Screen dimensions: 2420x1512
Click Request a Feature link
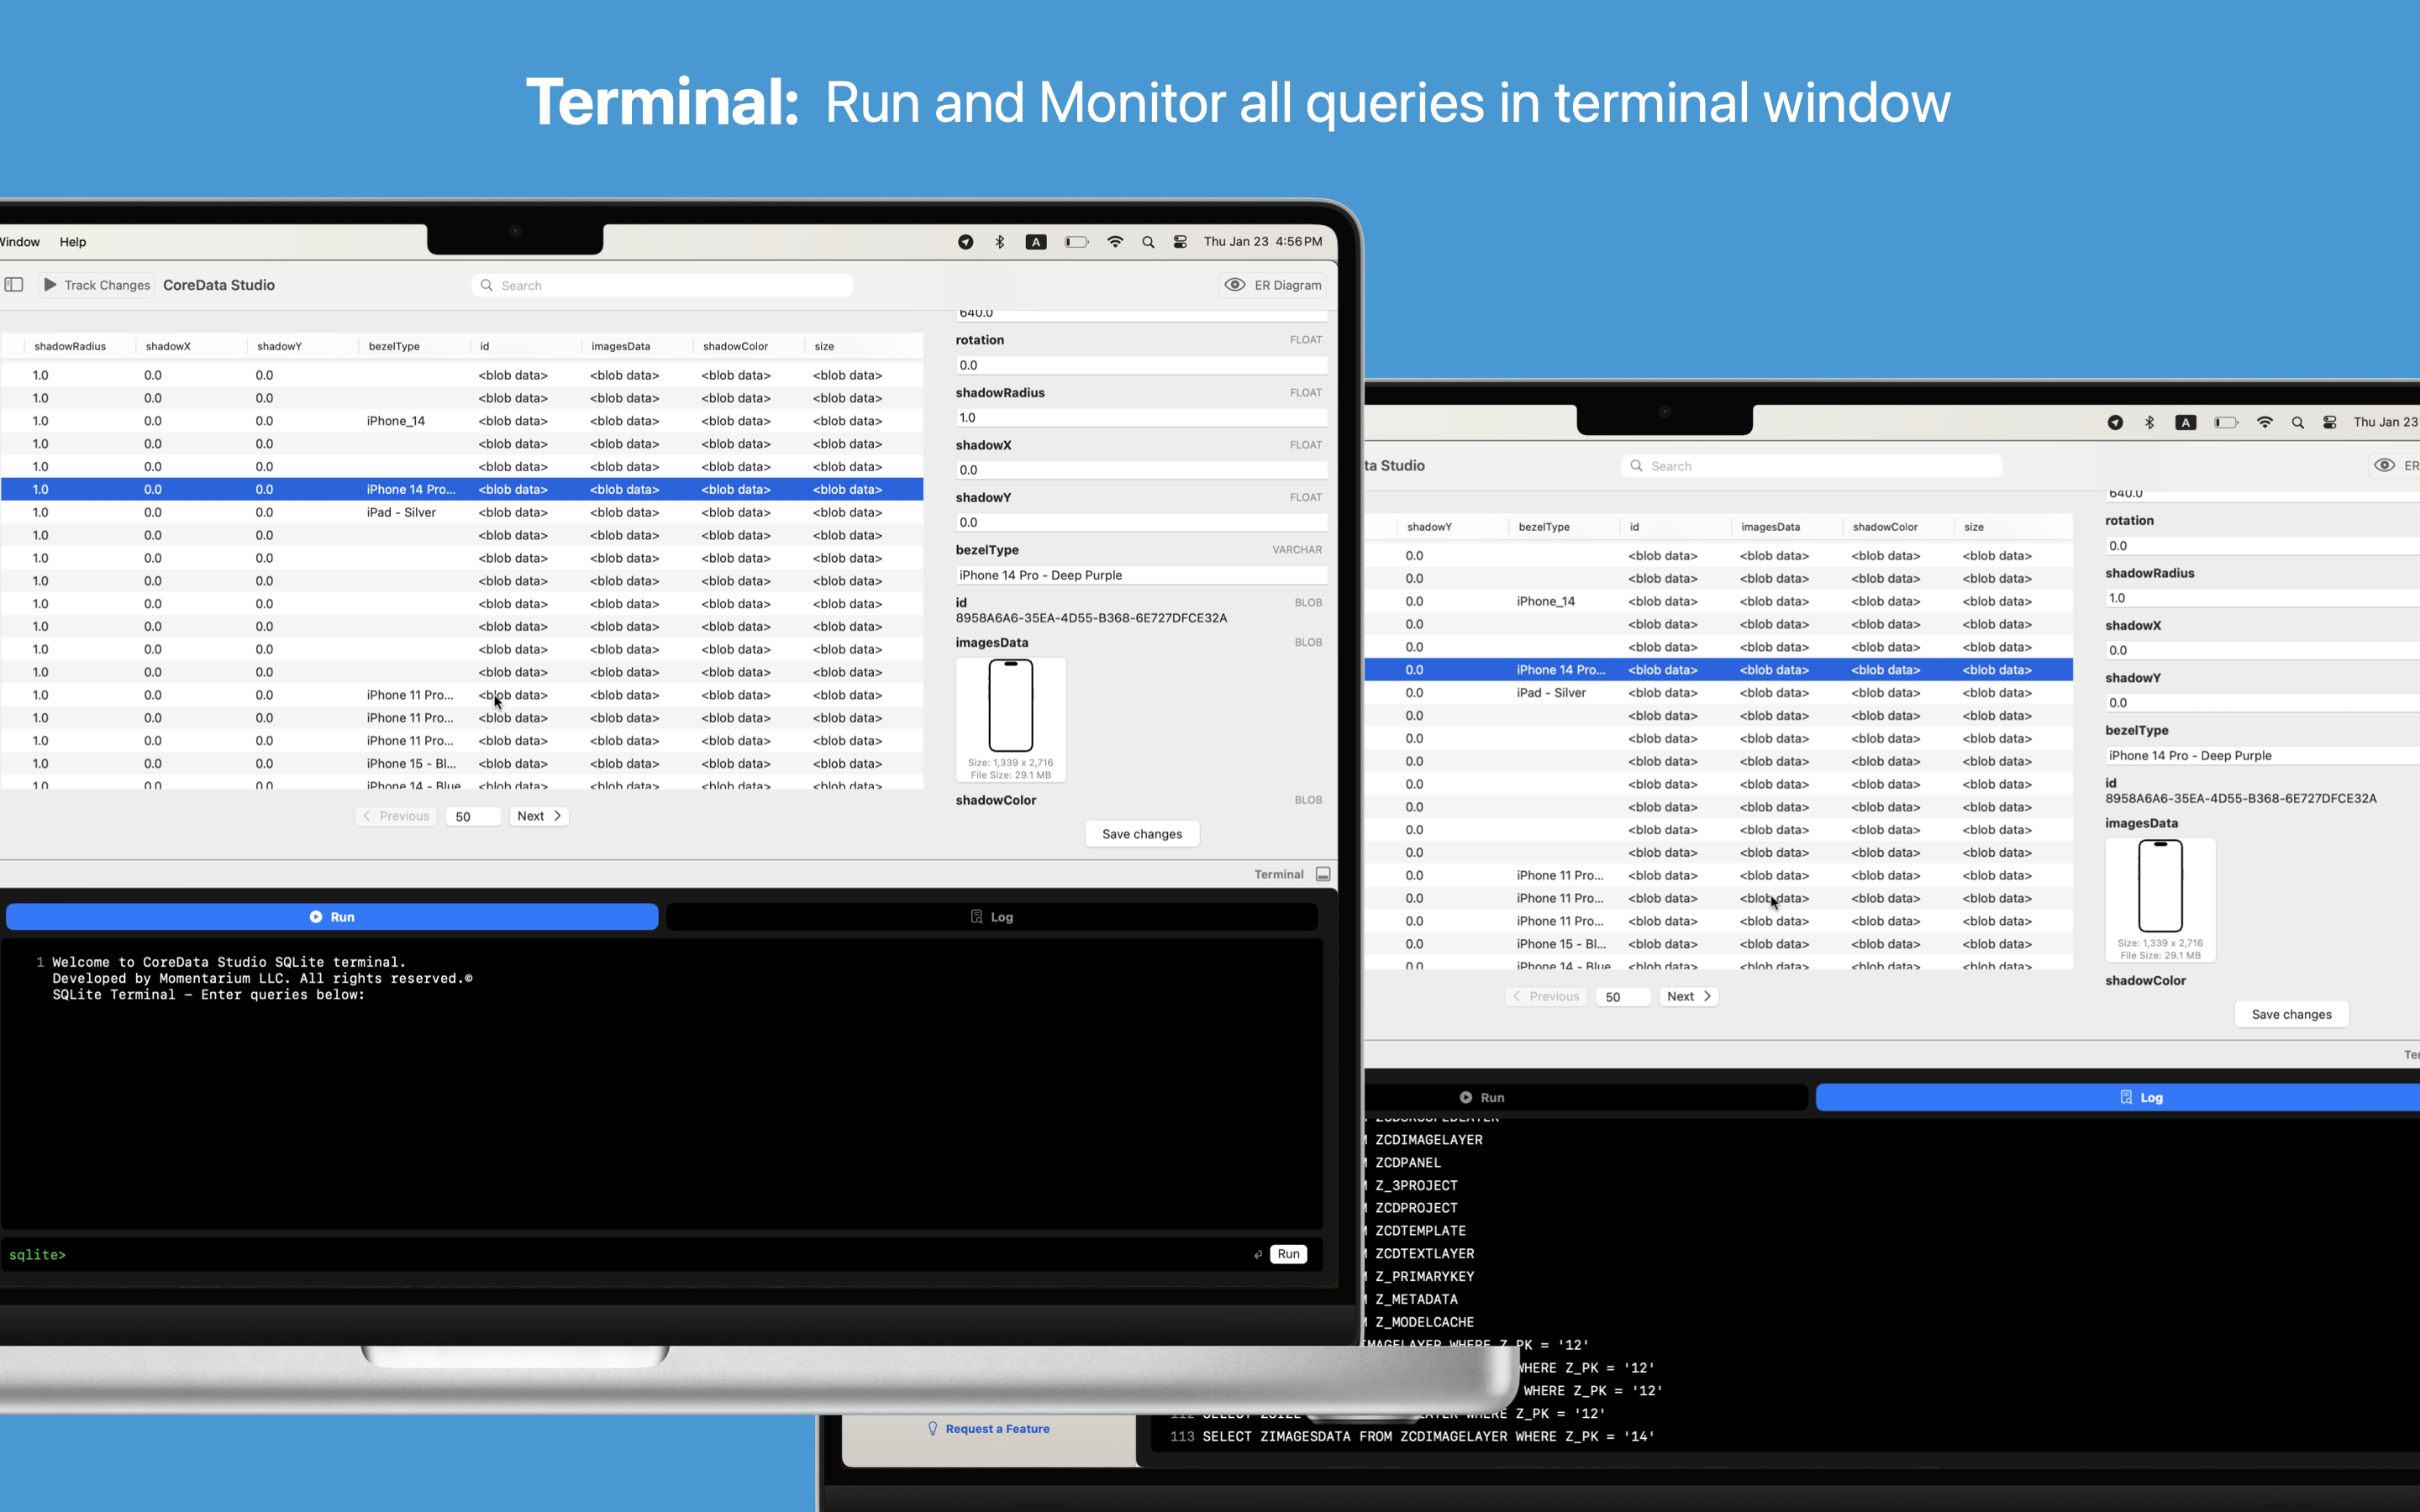tap(988, 1429)
